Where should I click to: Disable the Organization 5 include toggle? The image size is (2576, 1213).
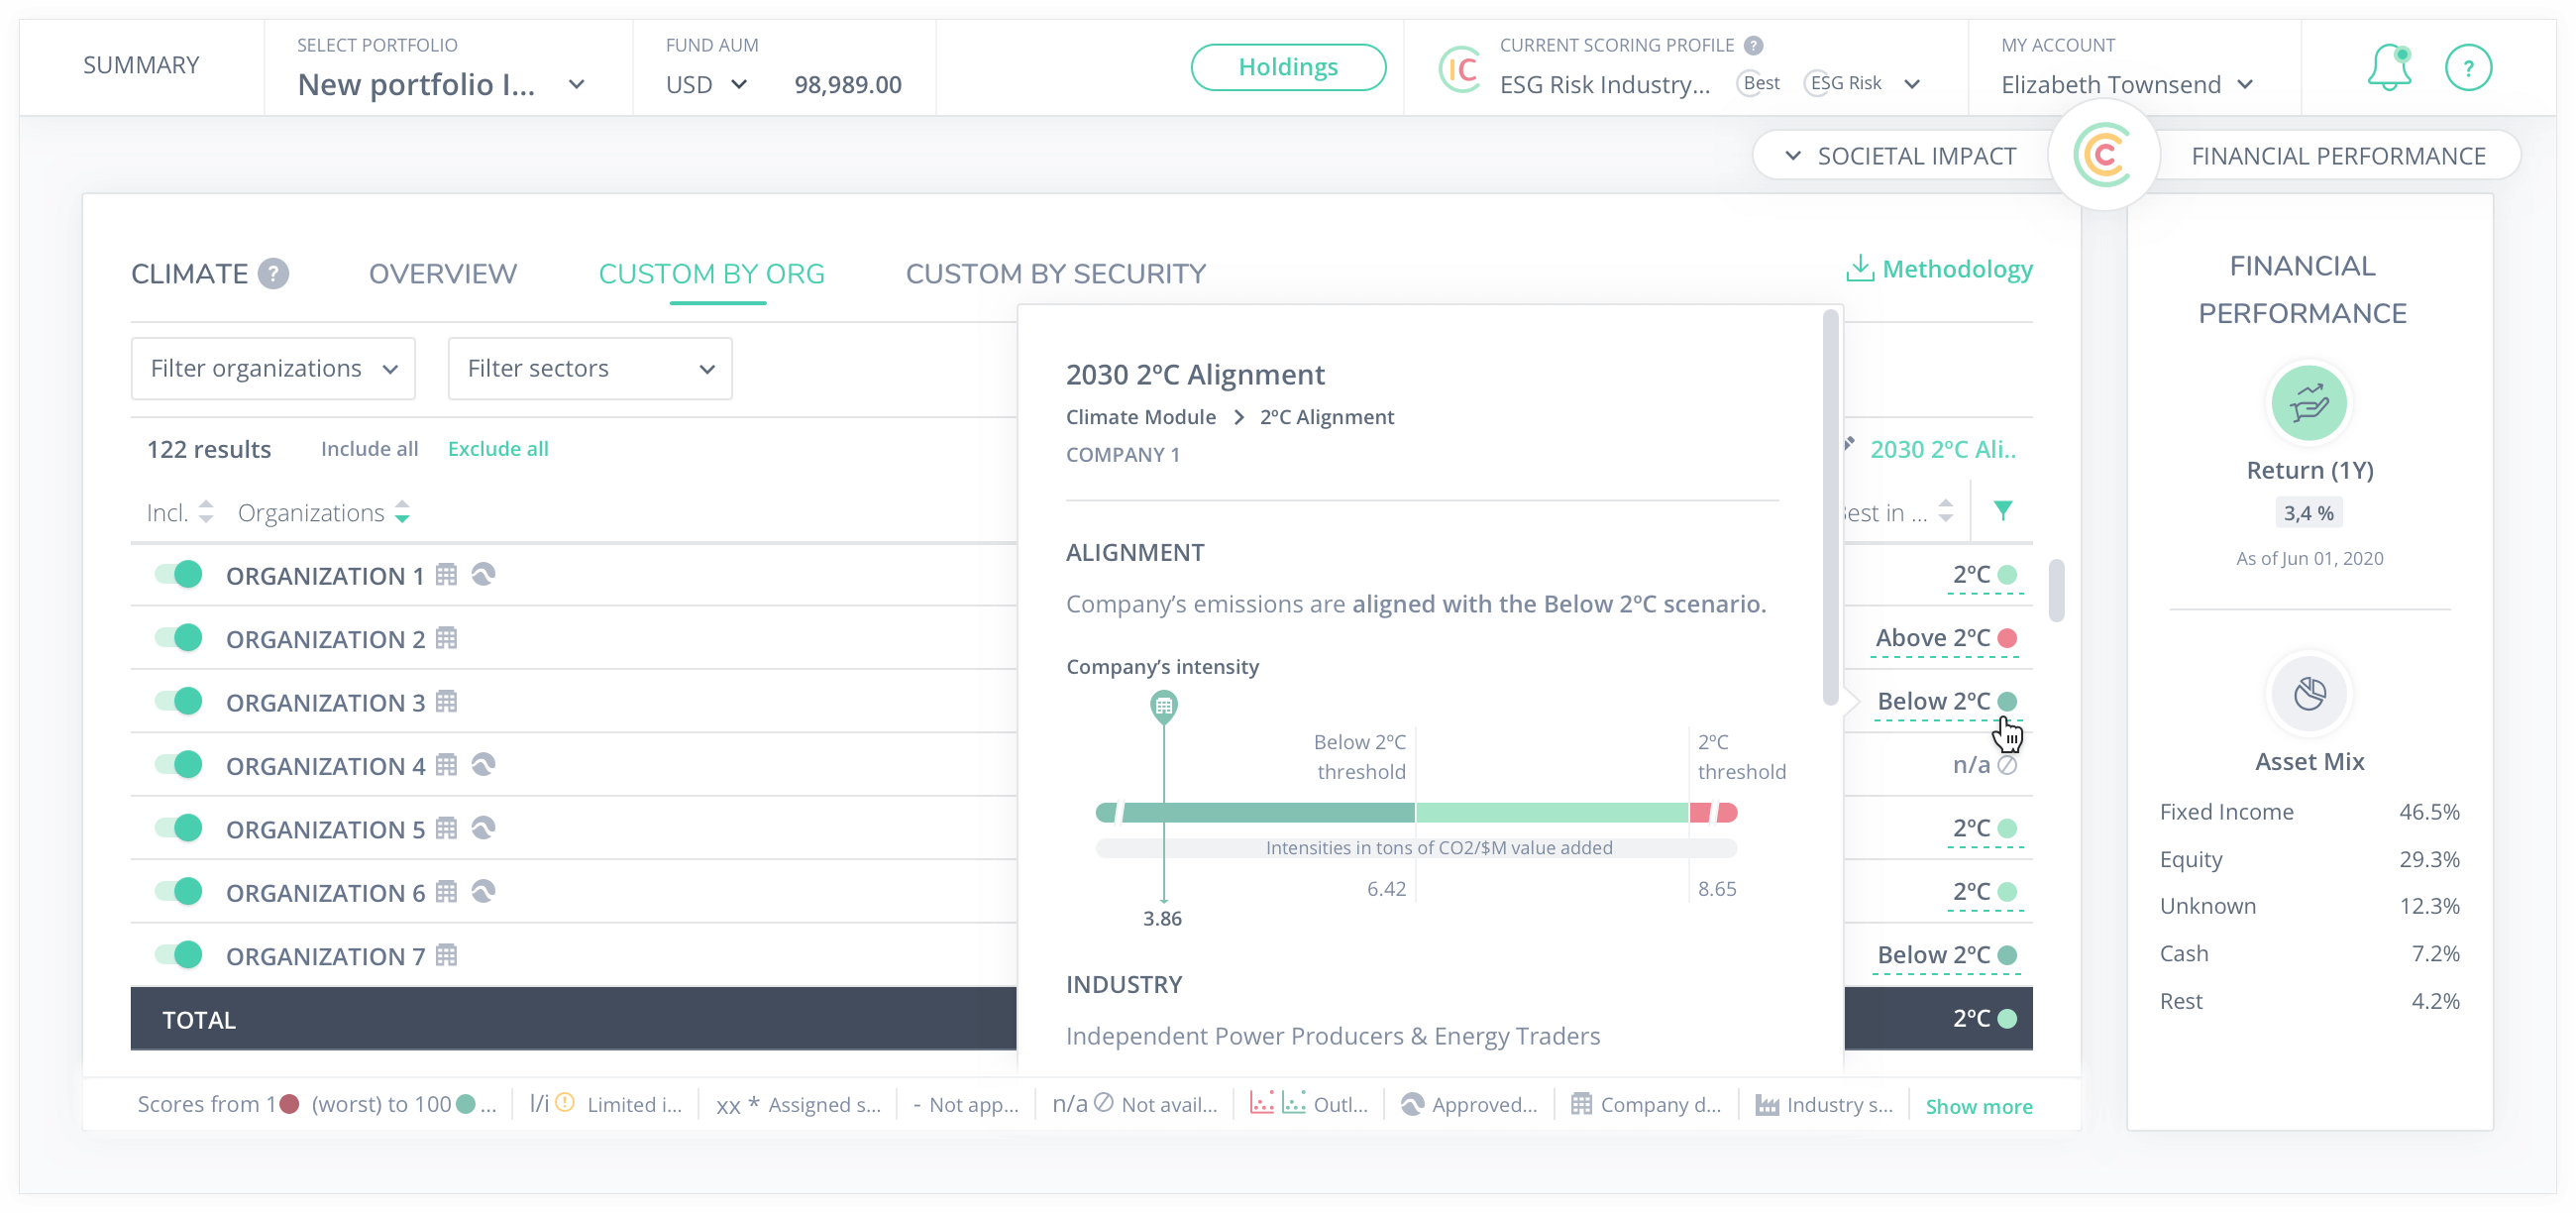tap(179, 828)
